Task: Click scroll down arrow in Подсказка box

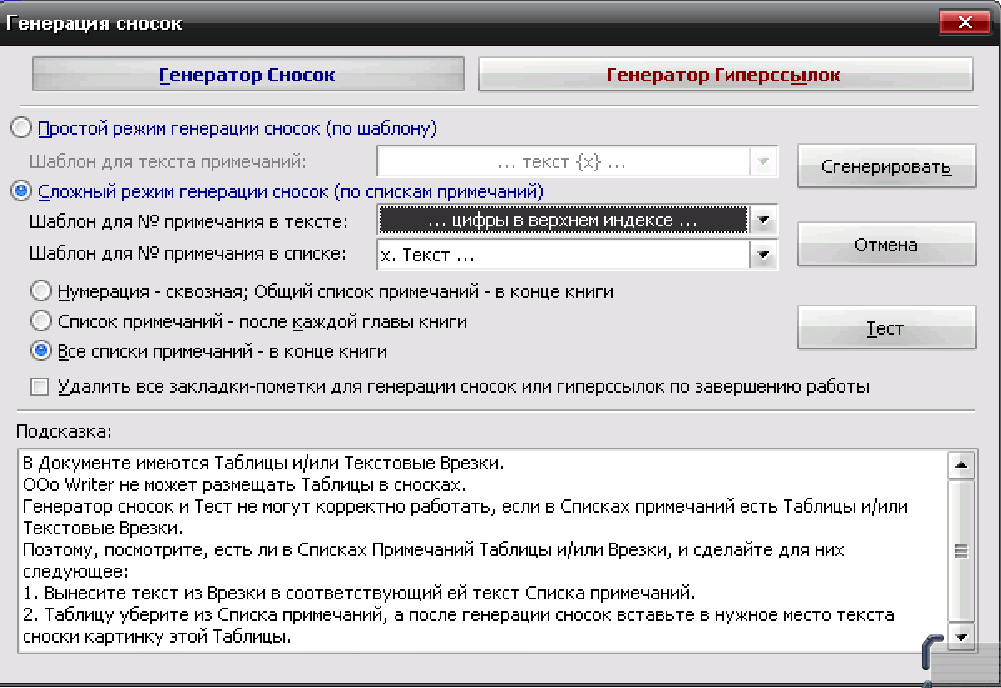Action: (x=960, y=637)
